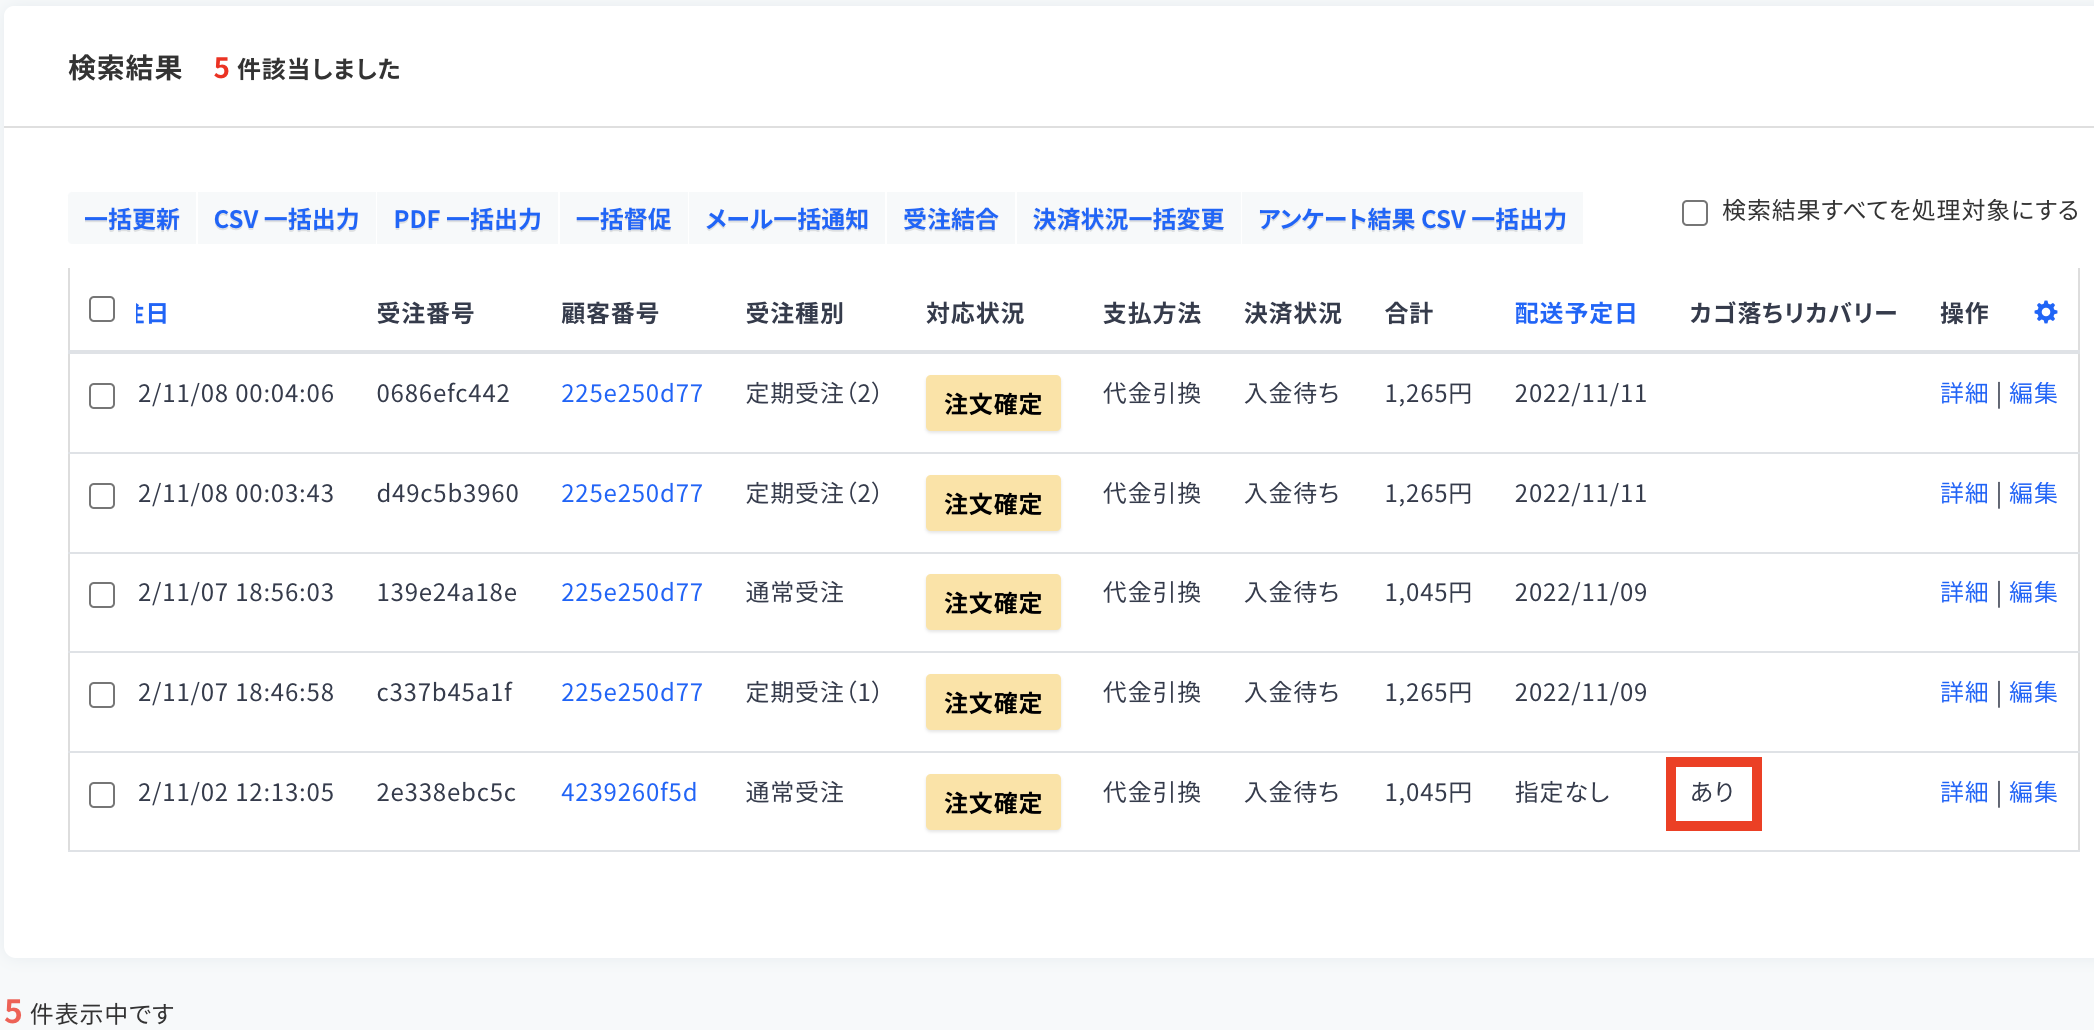The height and width of the screenshot is (1030, 2094).
Task: Click the 一括更新 bulk update button
Action: (132, 219)
